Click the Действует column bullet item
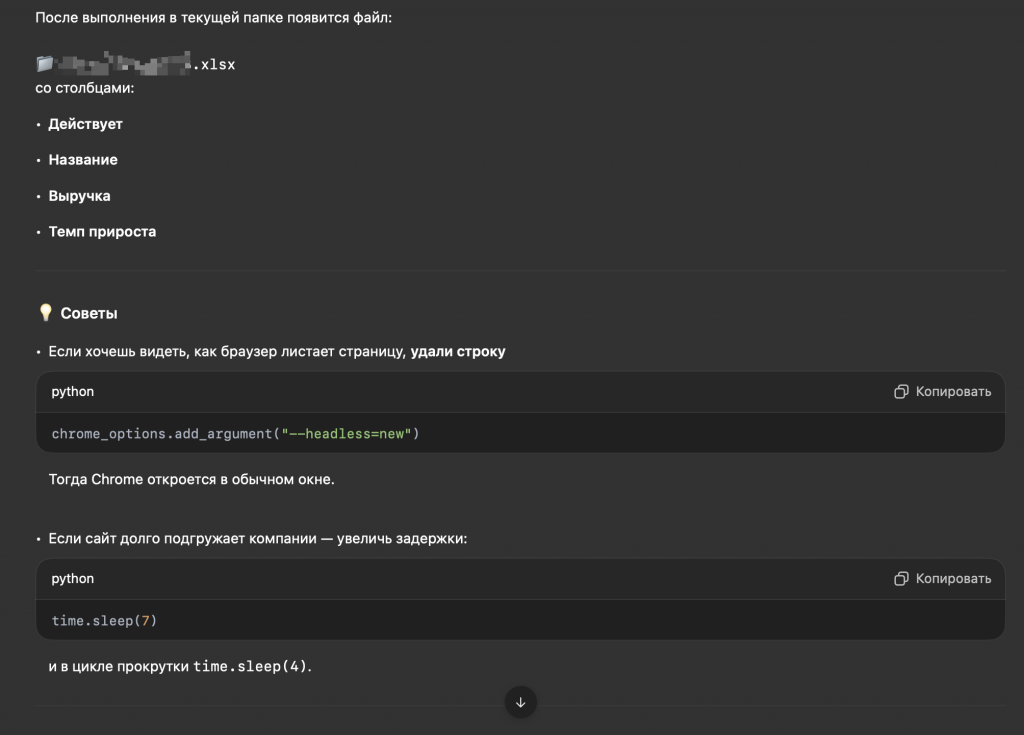1024x735 pixels. (85, 124)
